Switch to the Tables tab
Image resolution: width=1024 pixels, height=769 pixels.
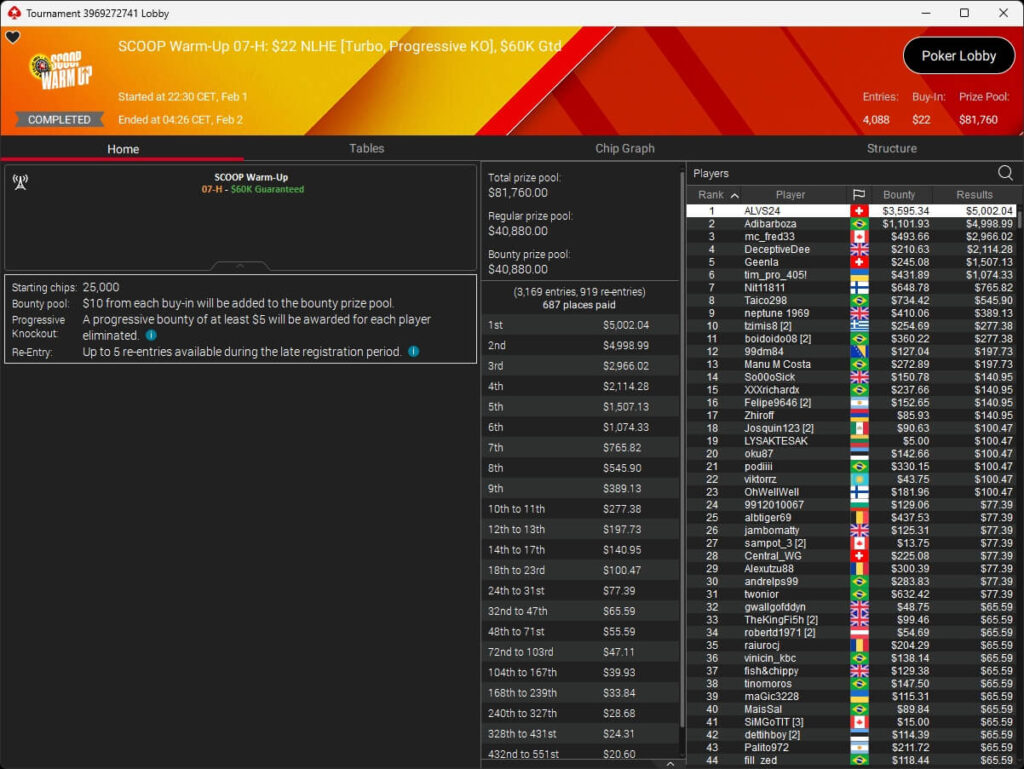pyautogui.click(x=366, y=148)
